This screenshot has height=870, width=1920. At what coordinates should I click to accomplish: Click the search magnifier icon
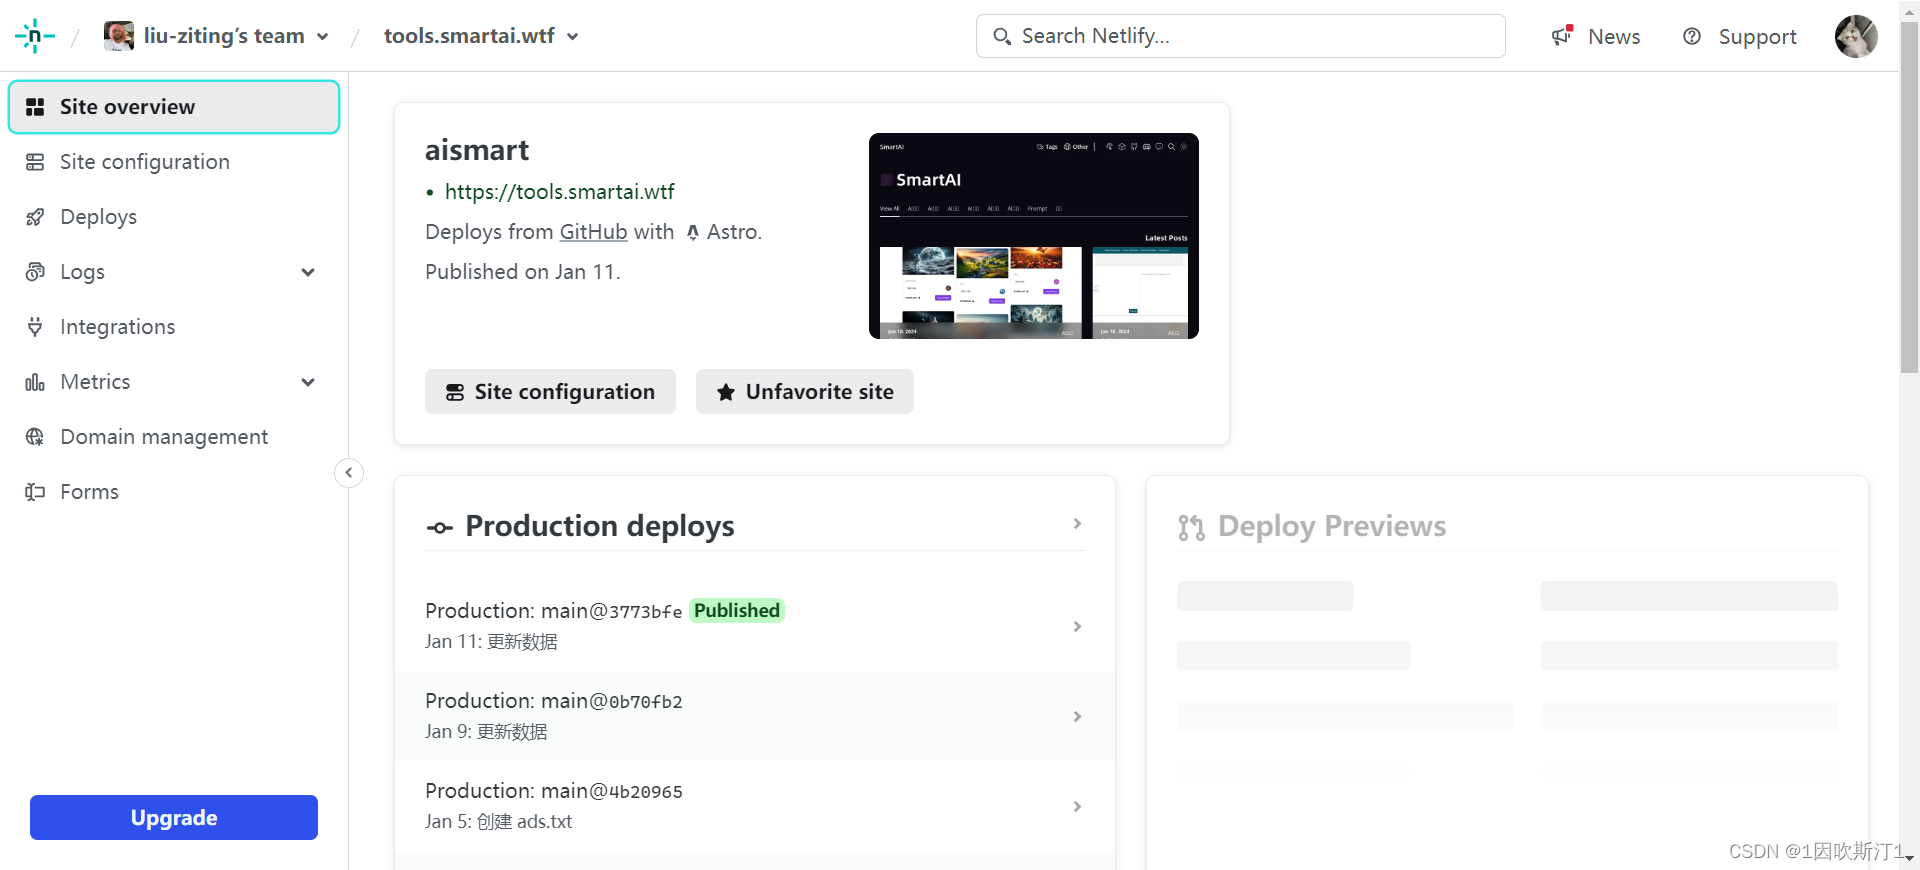(1001, 37)
